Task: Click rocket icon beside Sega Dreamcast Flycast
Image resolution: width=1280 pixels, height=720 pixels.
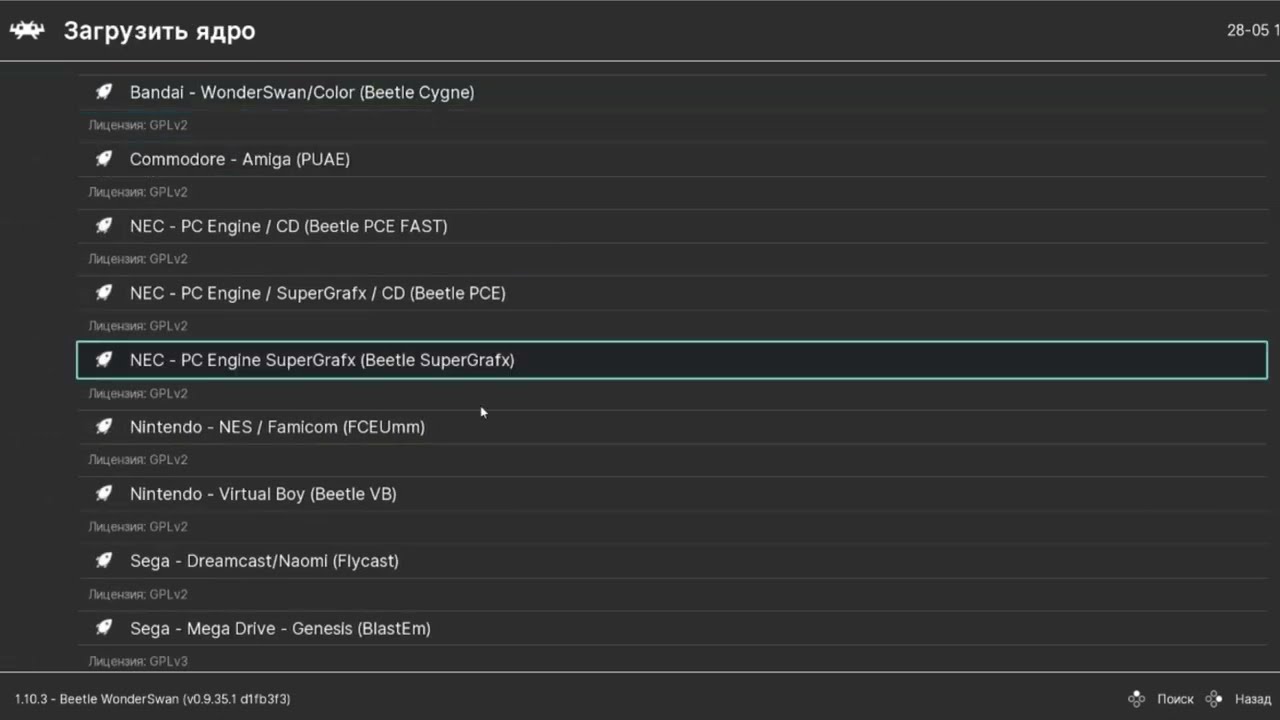Action: tap(104, 561)
